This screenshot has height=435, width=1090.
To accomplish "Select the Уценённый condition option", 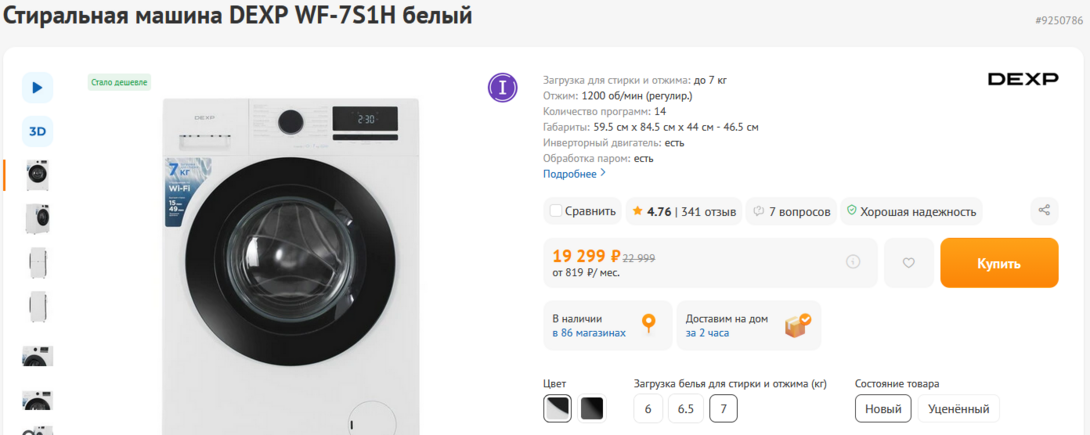I will 958,408.
